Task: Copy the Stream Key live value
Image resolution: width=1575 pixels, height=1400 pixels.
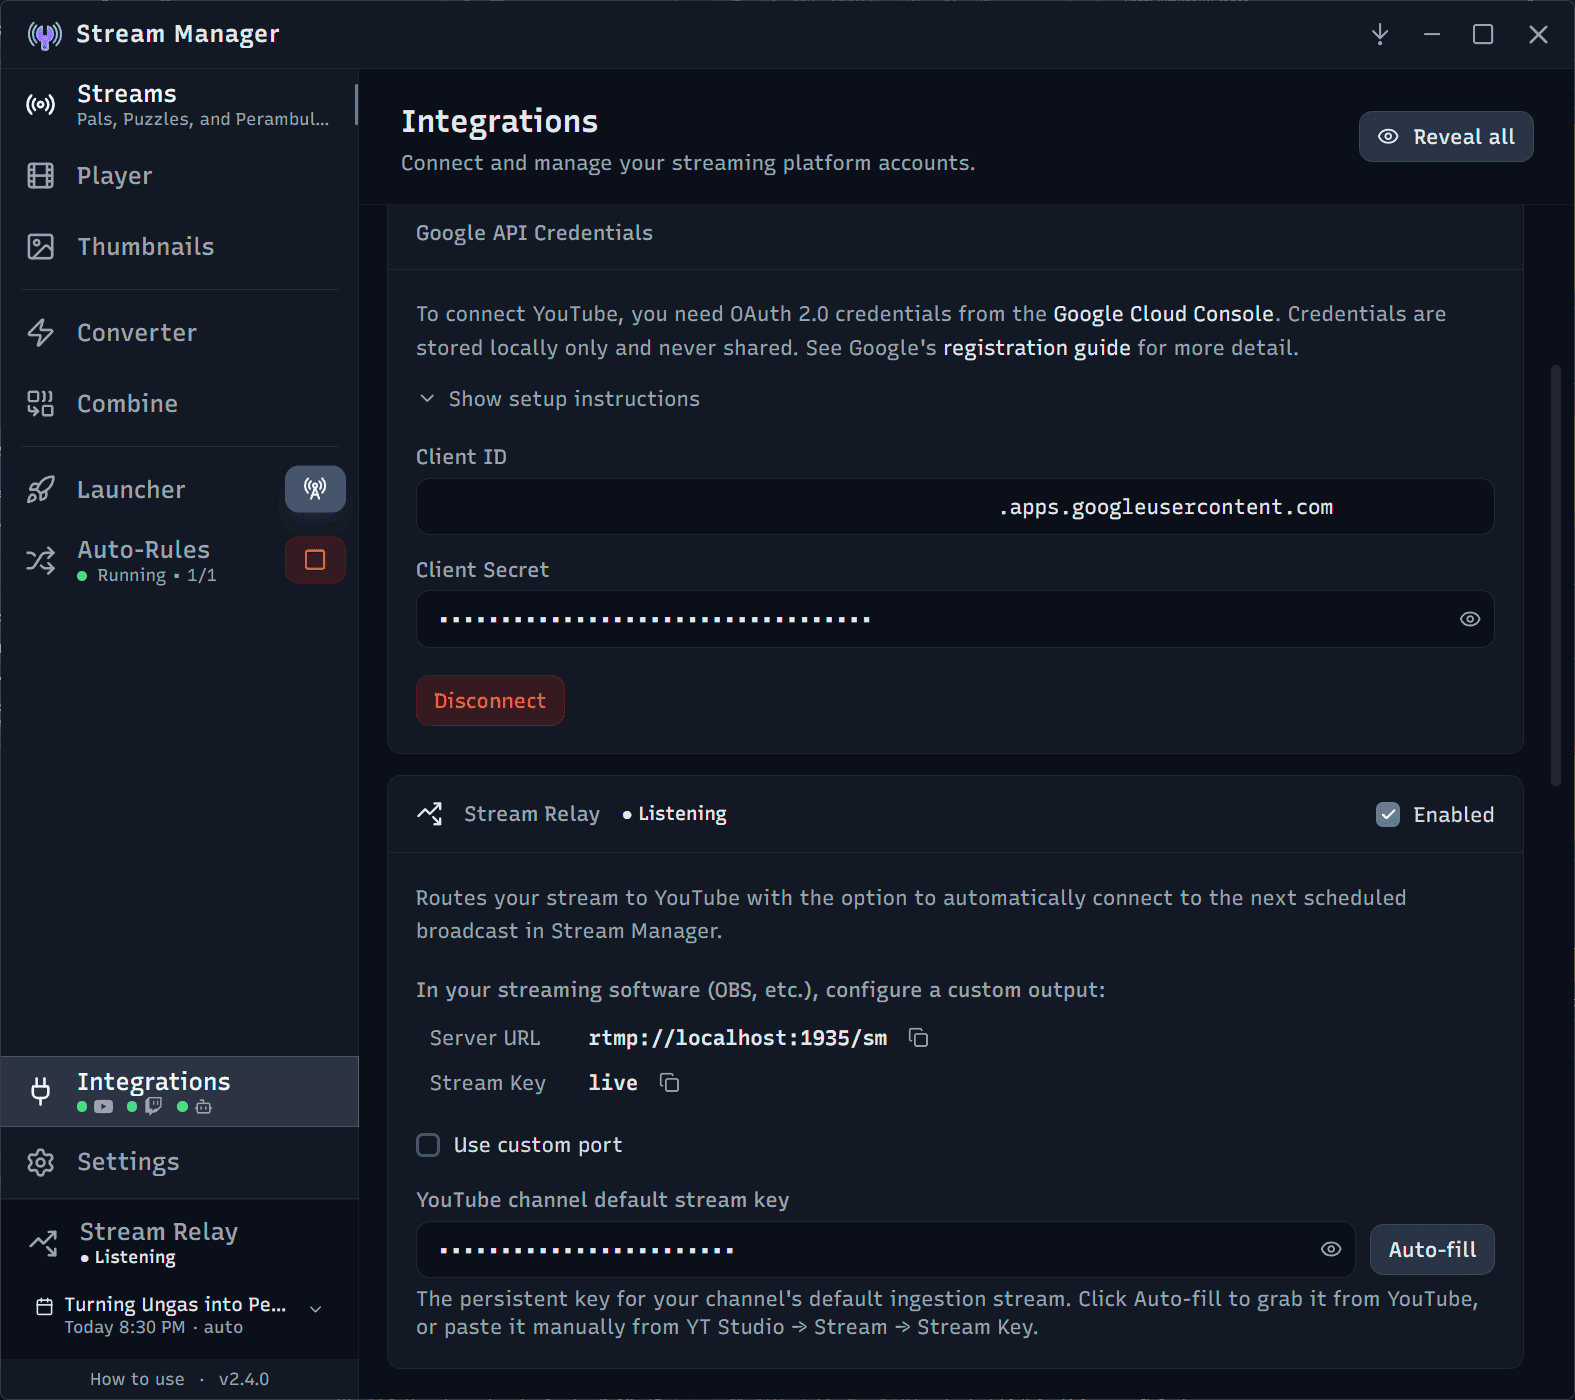Action: [x=669, y=1083]
